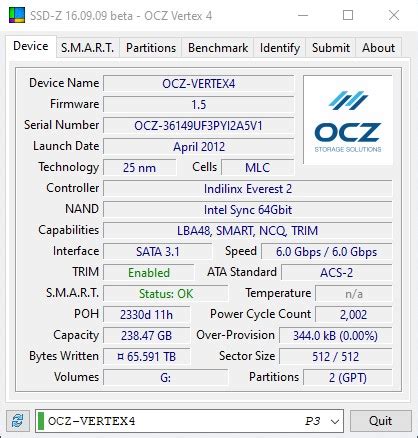Switch to the S.M.A.R.T. tab
This screenshot has height=438, width=418.
coord(87,48)
